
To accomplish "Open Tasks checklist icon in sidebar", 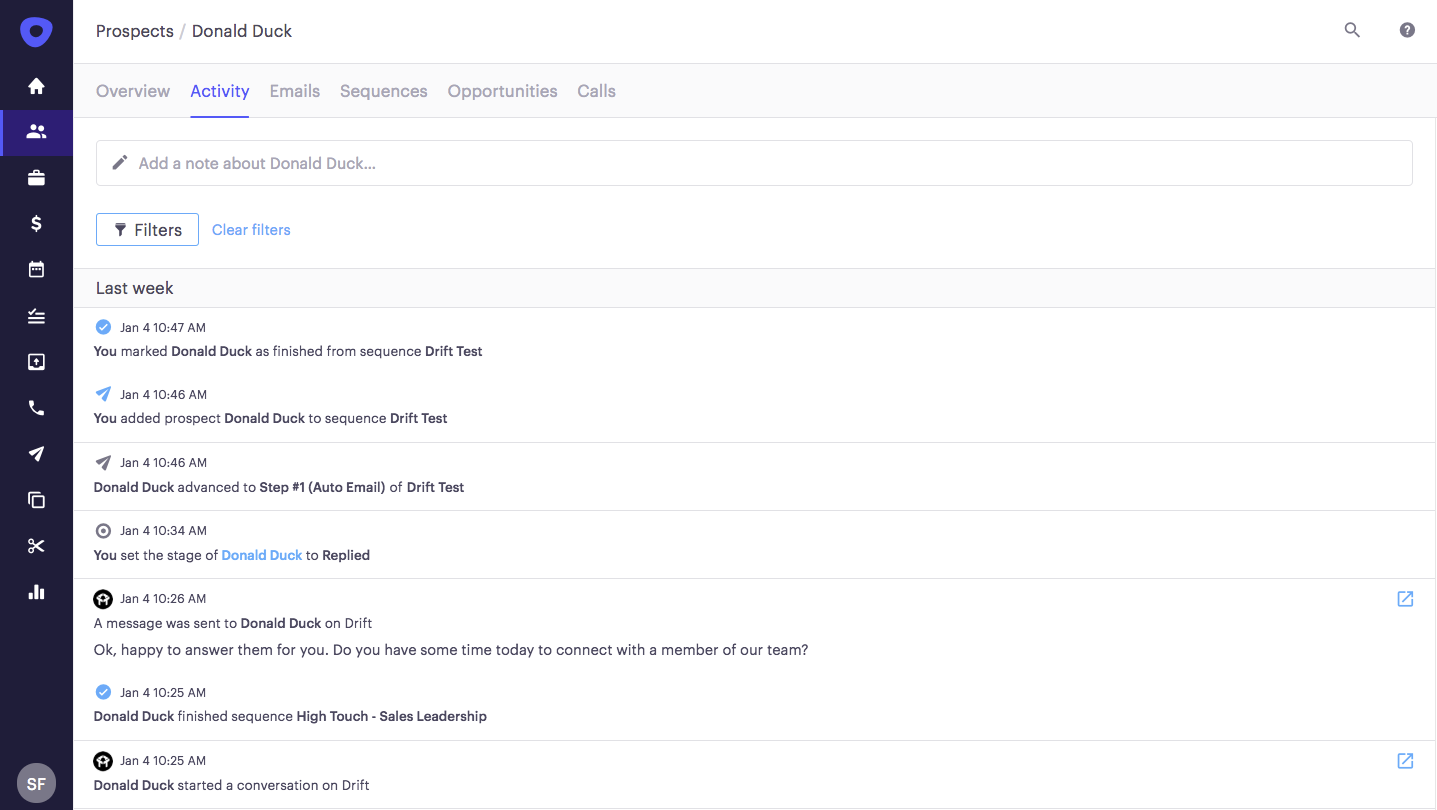I will (x=36, y=316).
